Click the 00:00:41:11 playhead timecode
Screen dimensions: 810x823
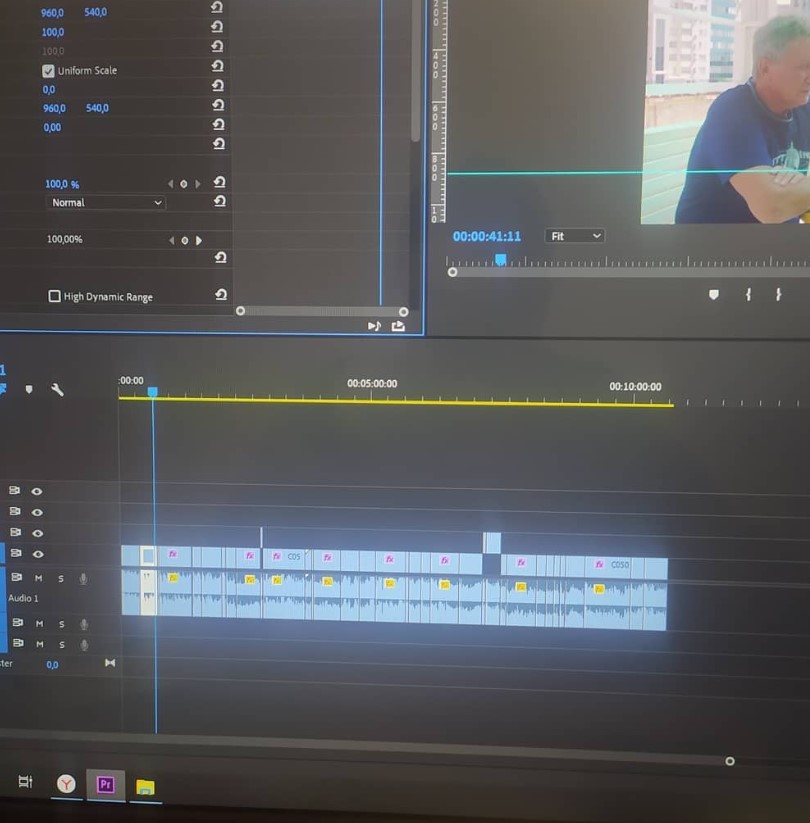pos(487,237)
